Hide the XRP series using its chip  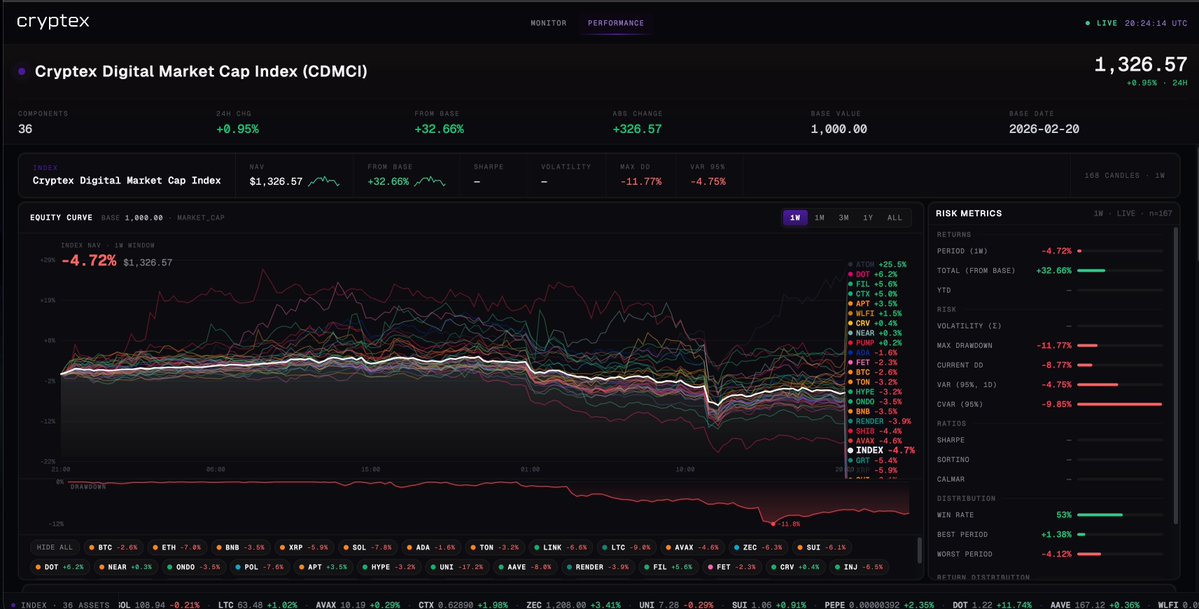coord(303,548)
